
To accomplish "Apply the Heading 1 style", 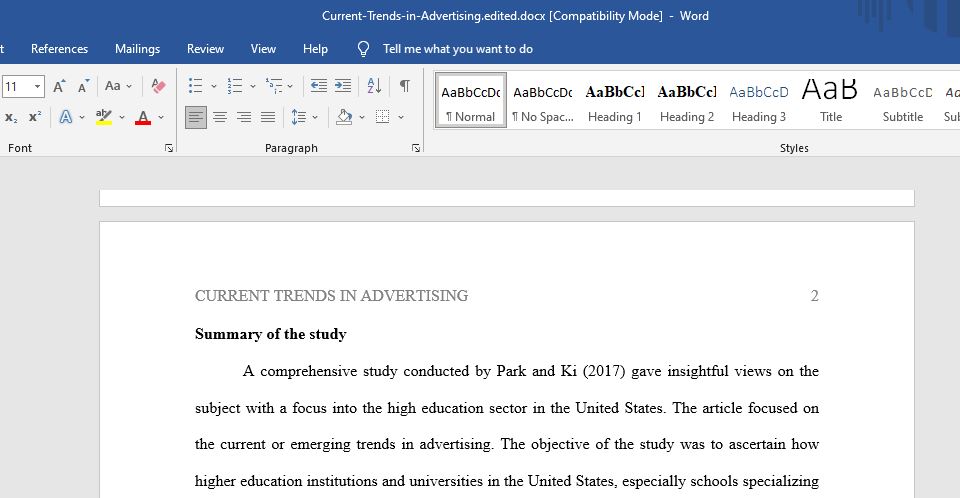I will [615, 101].
